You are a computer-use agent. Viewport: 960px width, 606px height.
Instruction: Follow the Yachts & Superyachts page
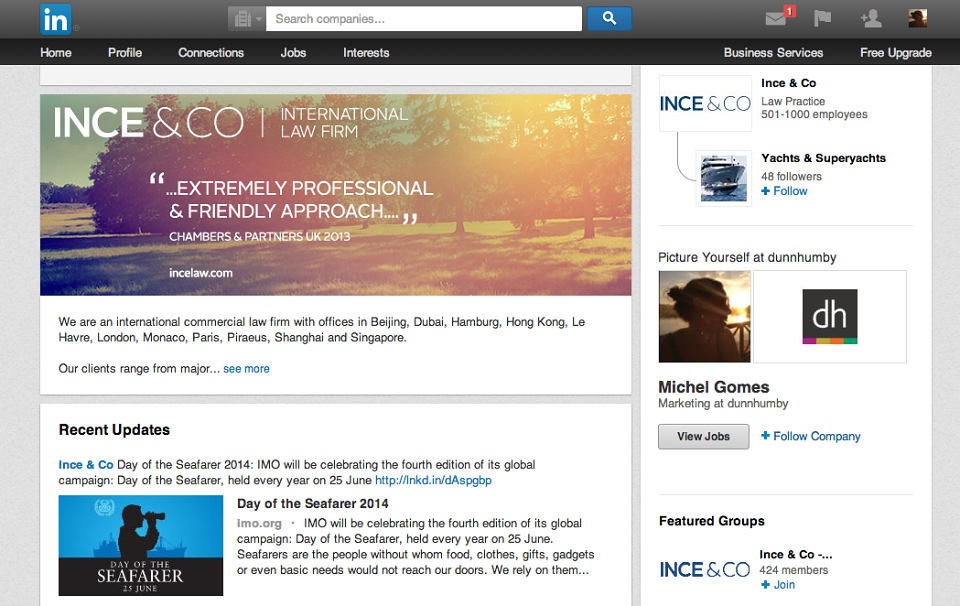point(784,191)
